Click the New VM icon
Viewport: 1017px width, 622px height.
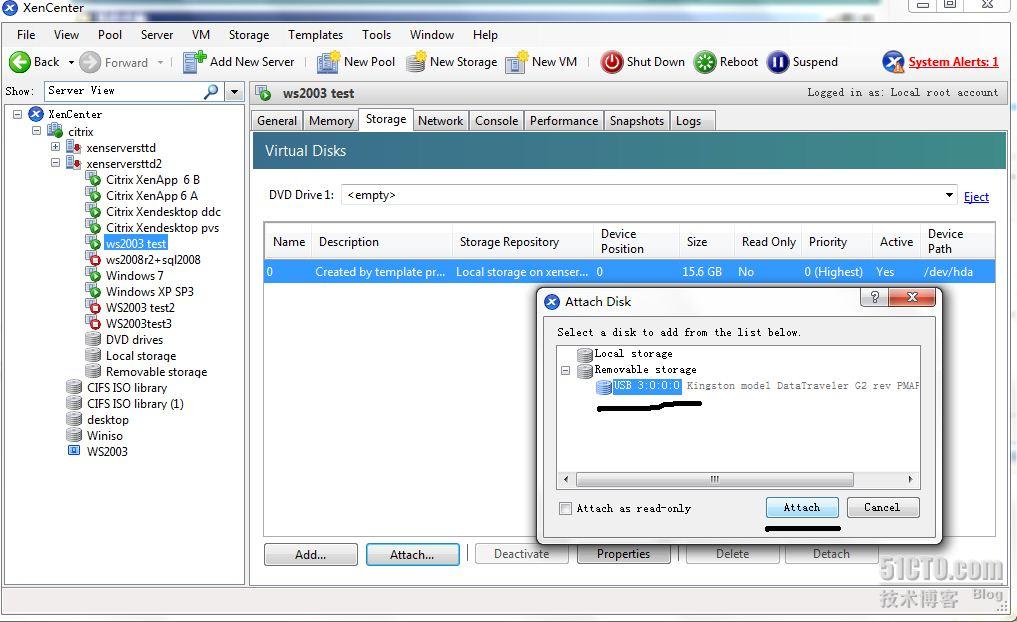(x=517, y=62)
